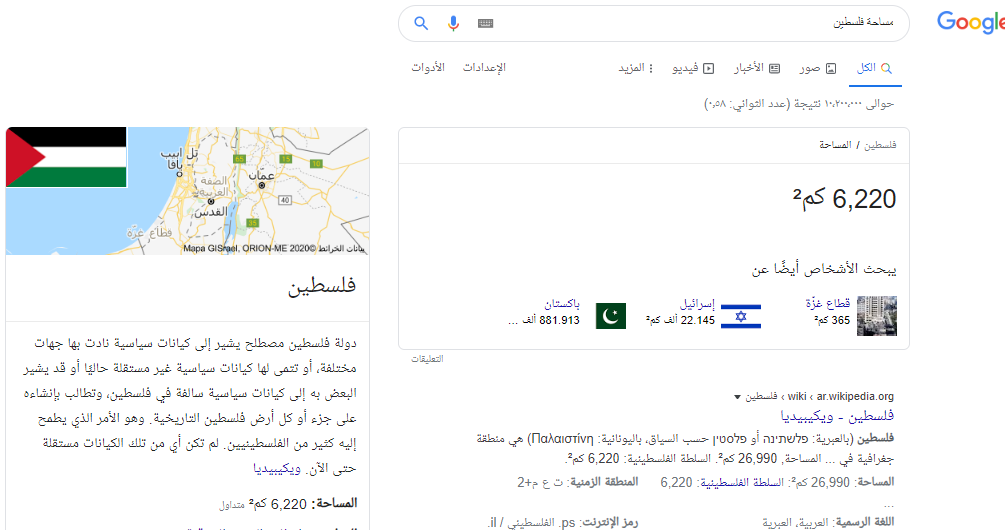Click the Pakistan flag icon
1005x530 pixels.
611,317
